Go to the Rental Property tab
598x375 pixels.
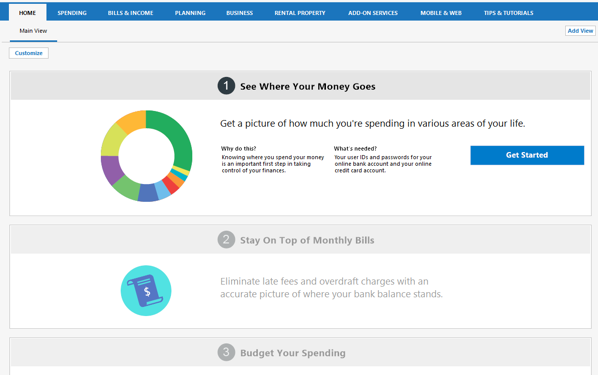[300, 13]
